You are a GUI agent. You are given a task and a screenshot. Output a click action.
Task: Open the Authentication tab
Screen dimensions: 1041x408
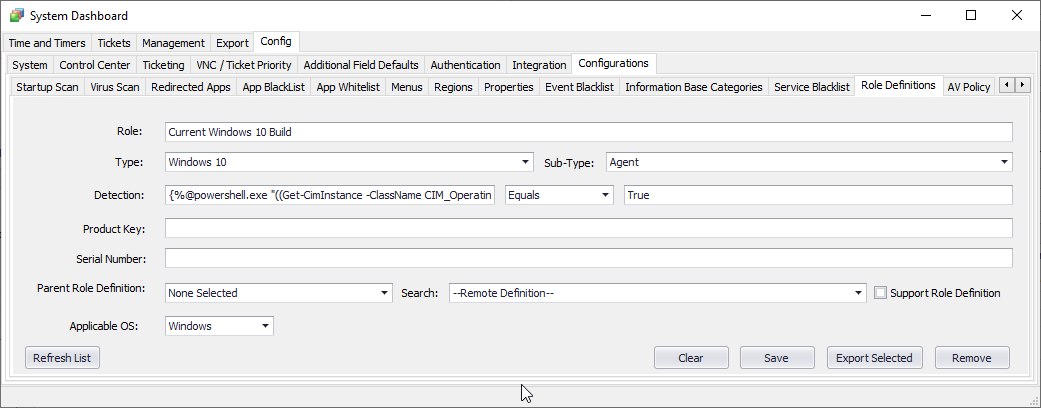465,65
